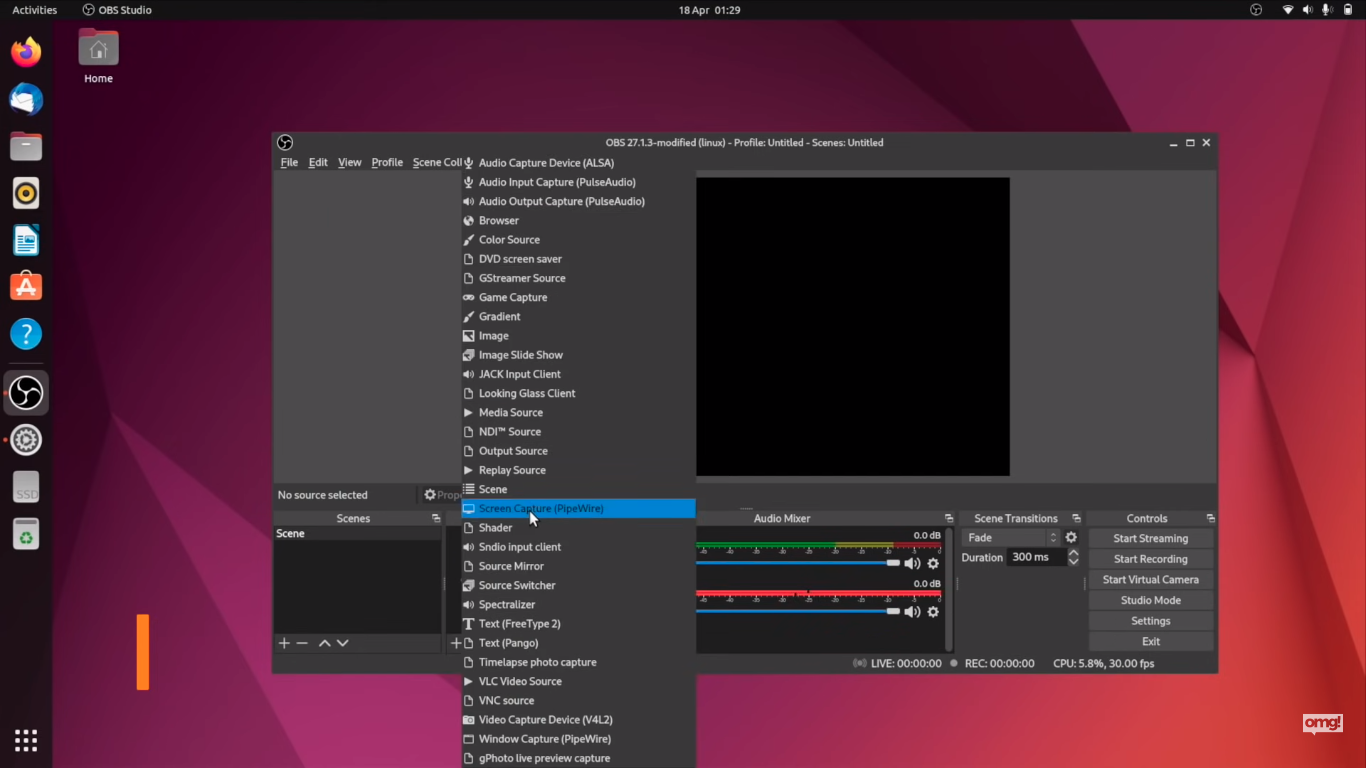Viewport: 1366px width, 768px height.
Task: Open the Edit menu
Action: [x=318, y=162]
